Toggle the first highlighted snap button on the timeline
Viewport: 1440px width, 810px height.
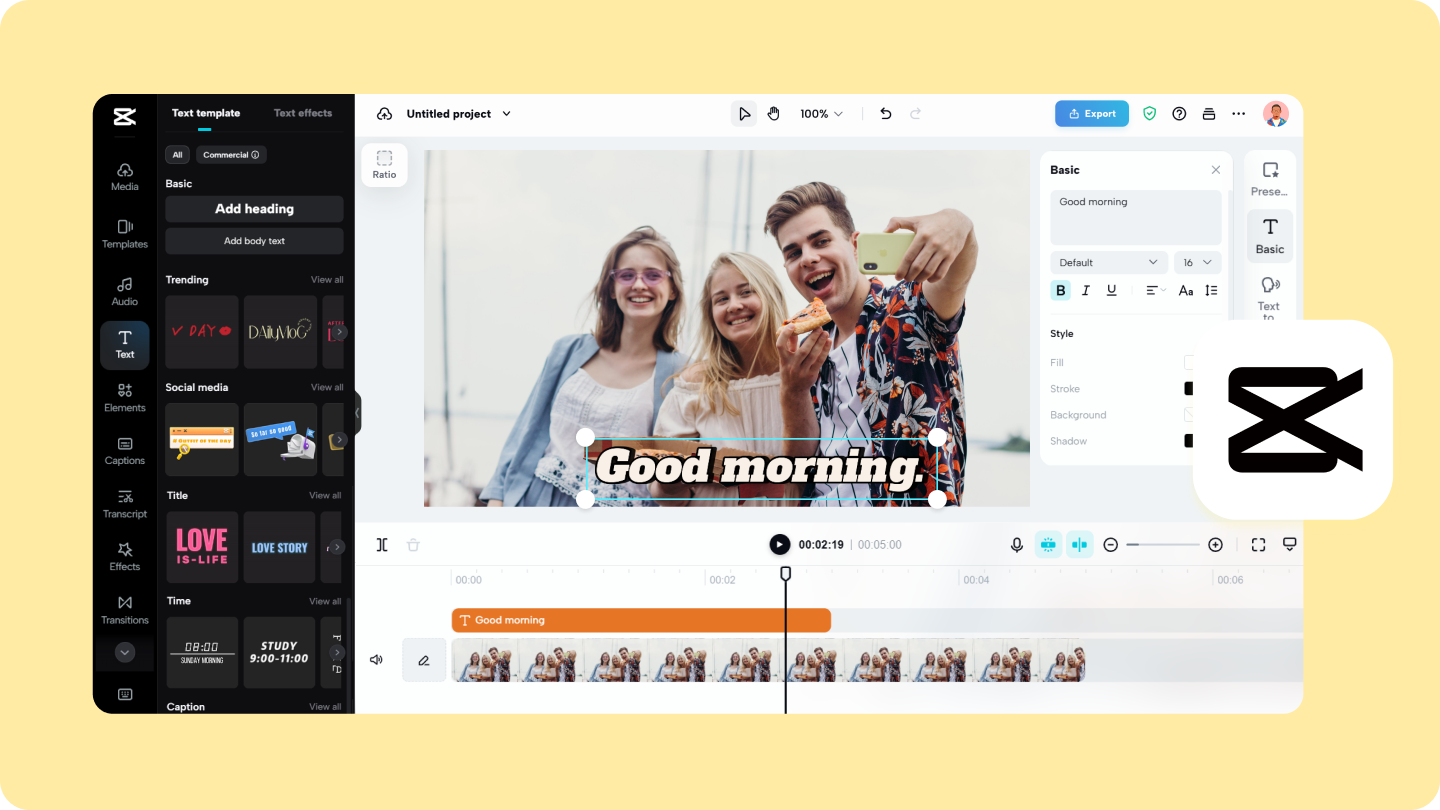click(1048, 545)
